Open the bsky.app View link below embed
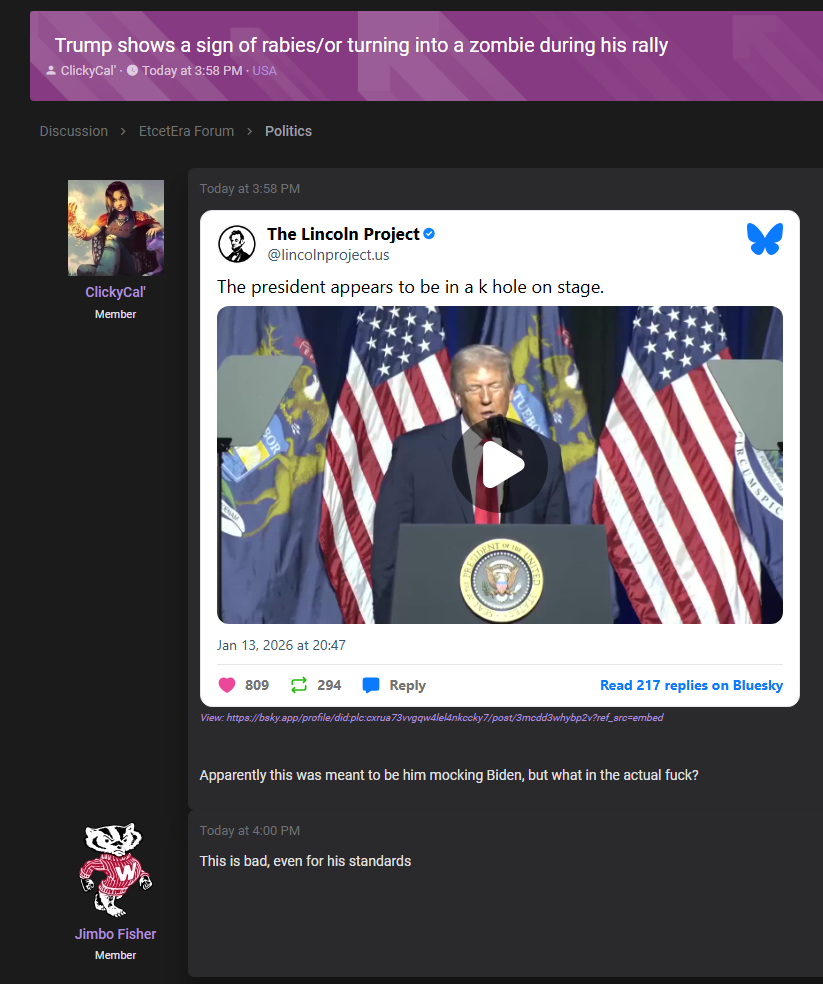Viewport: 823px width, 984px height. click(x=431, y=717)
